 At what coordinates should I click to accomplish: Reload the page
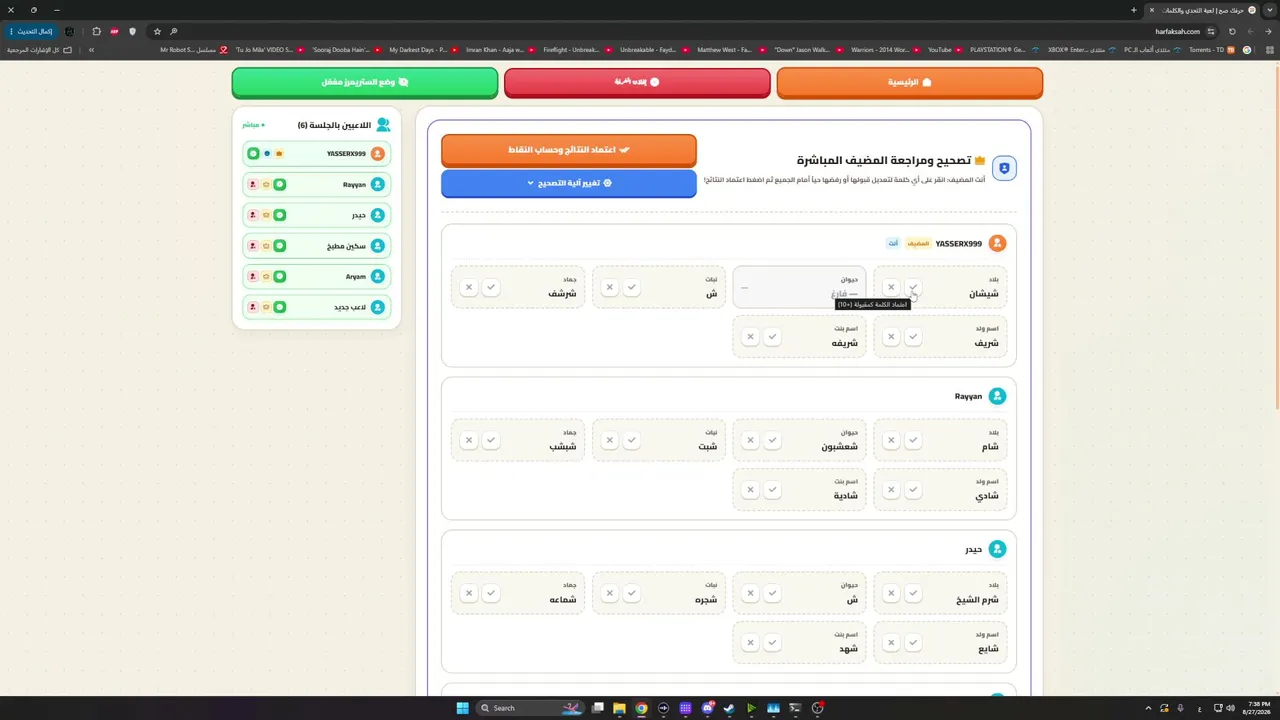coord(1232,31)
